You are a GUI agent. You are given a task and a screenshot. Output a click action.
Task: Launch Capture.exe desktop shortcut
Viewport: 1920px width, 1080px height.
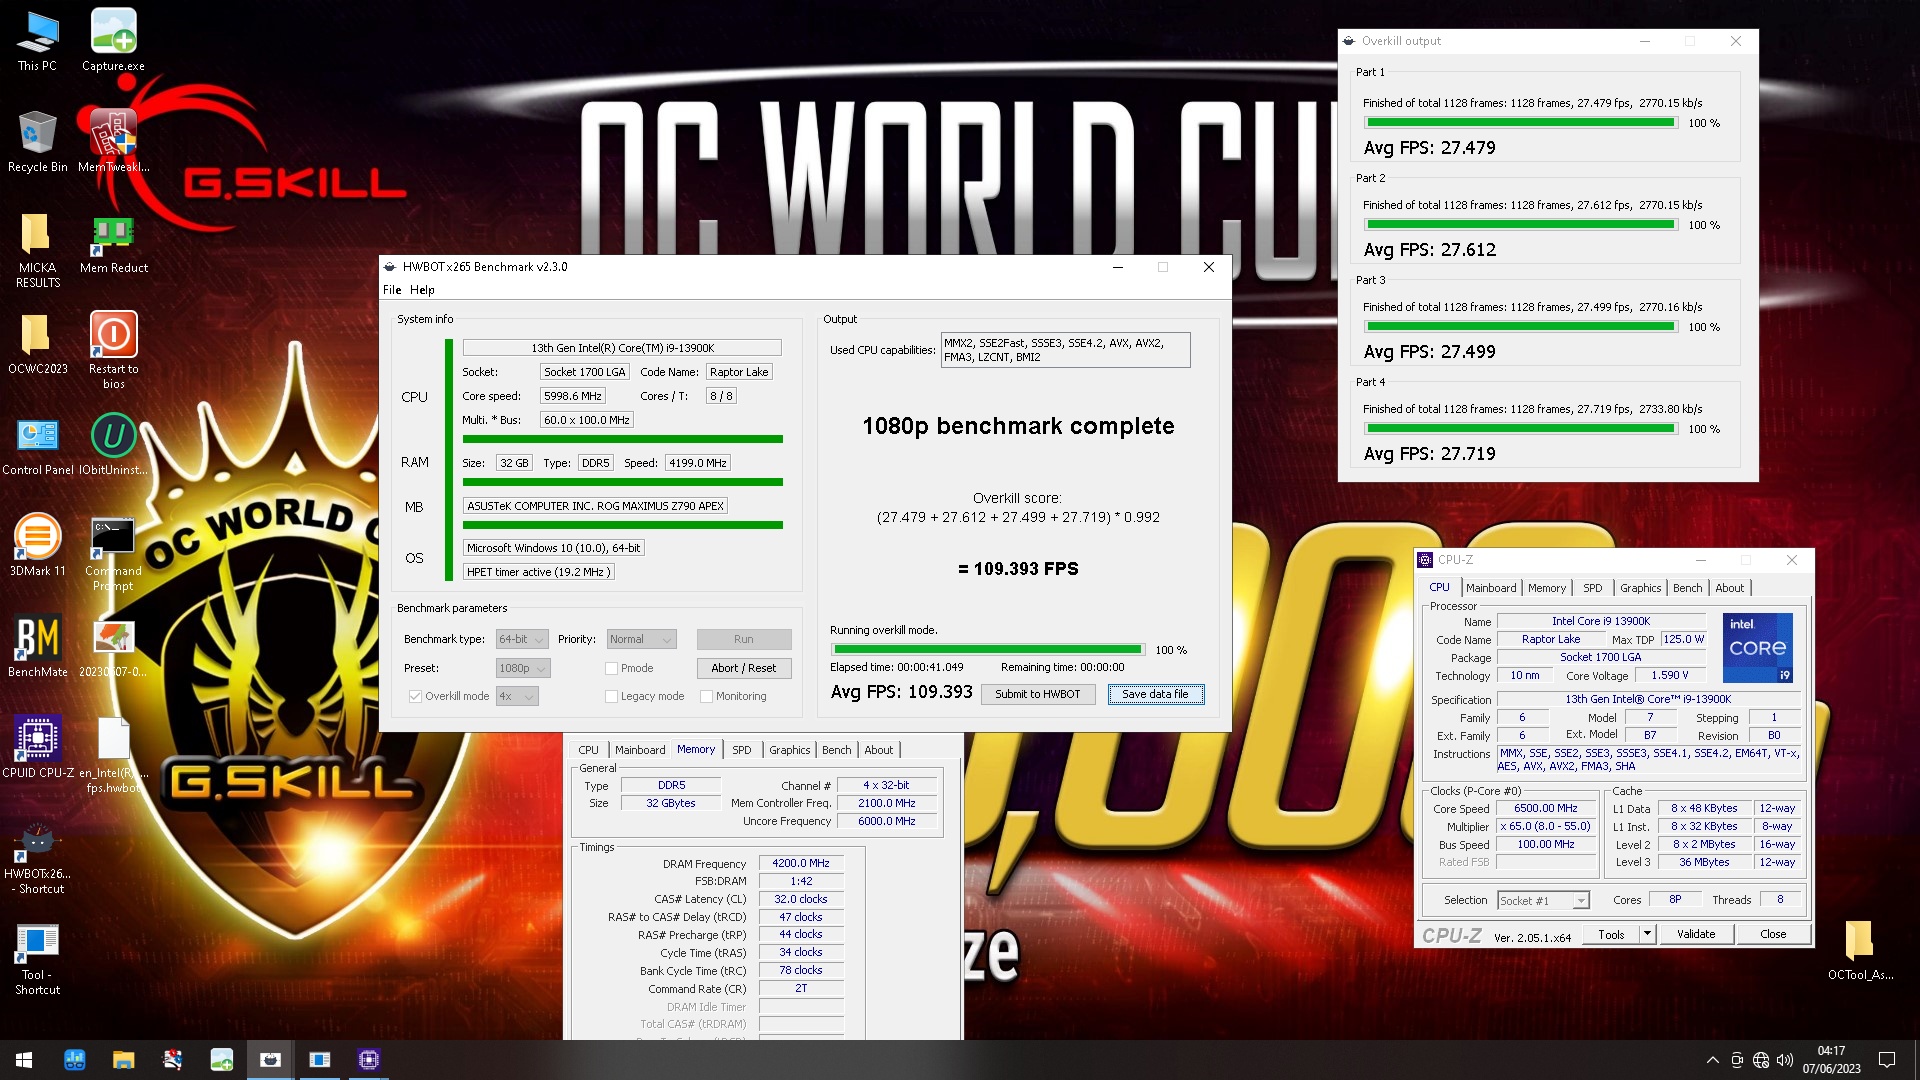coord(113,40)
